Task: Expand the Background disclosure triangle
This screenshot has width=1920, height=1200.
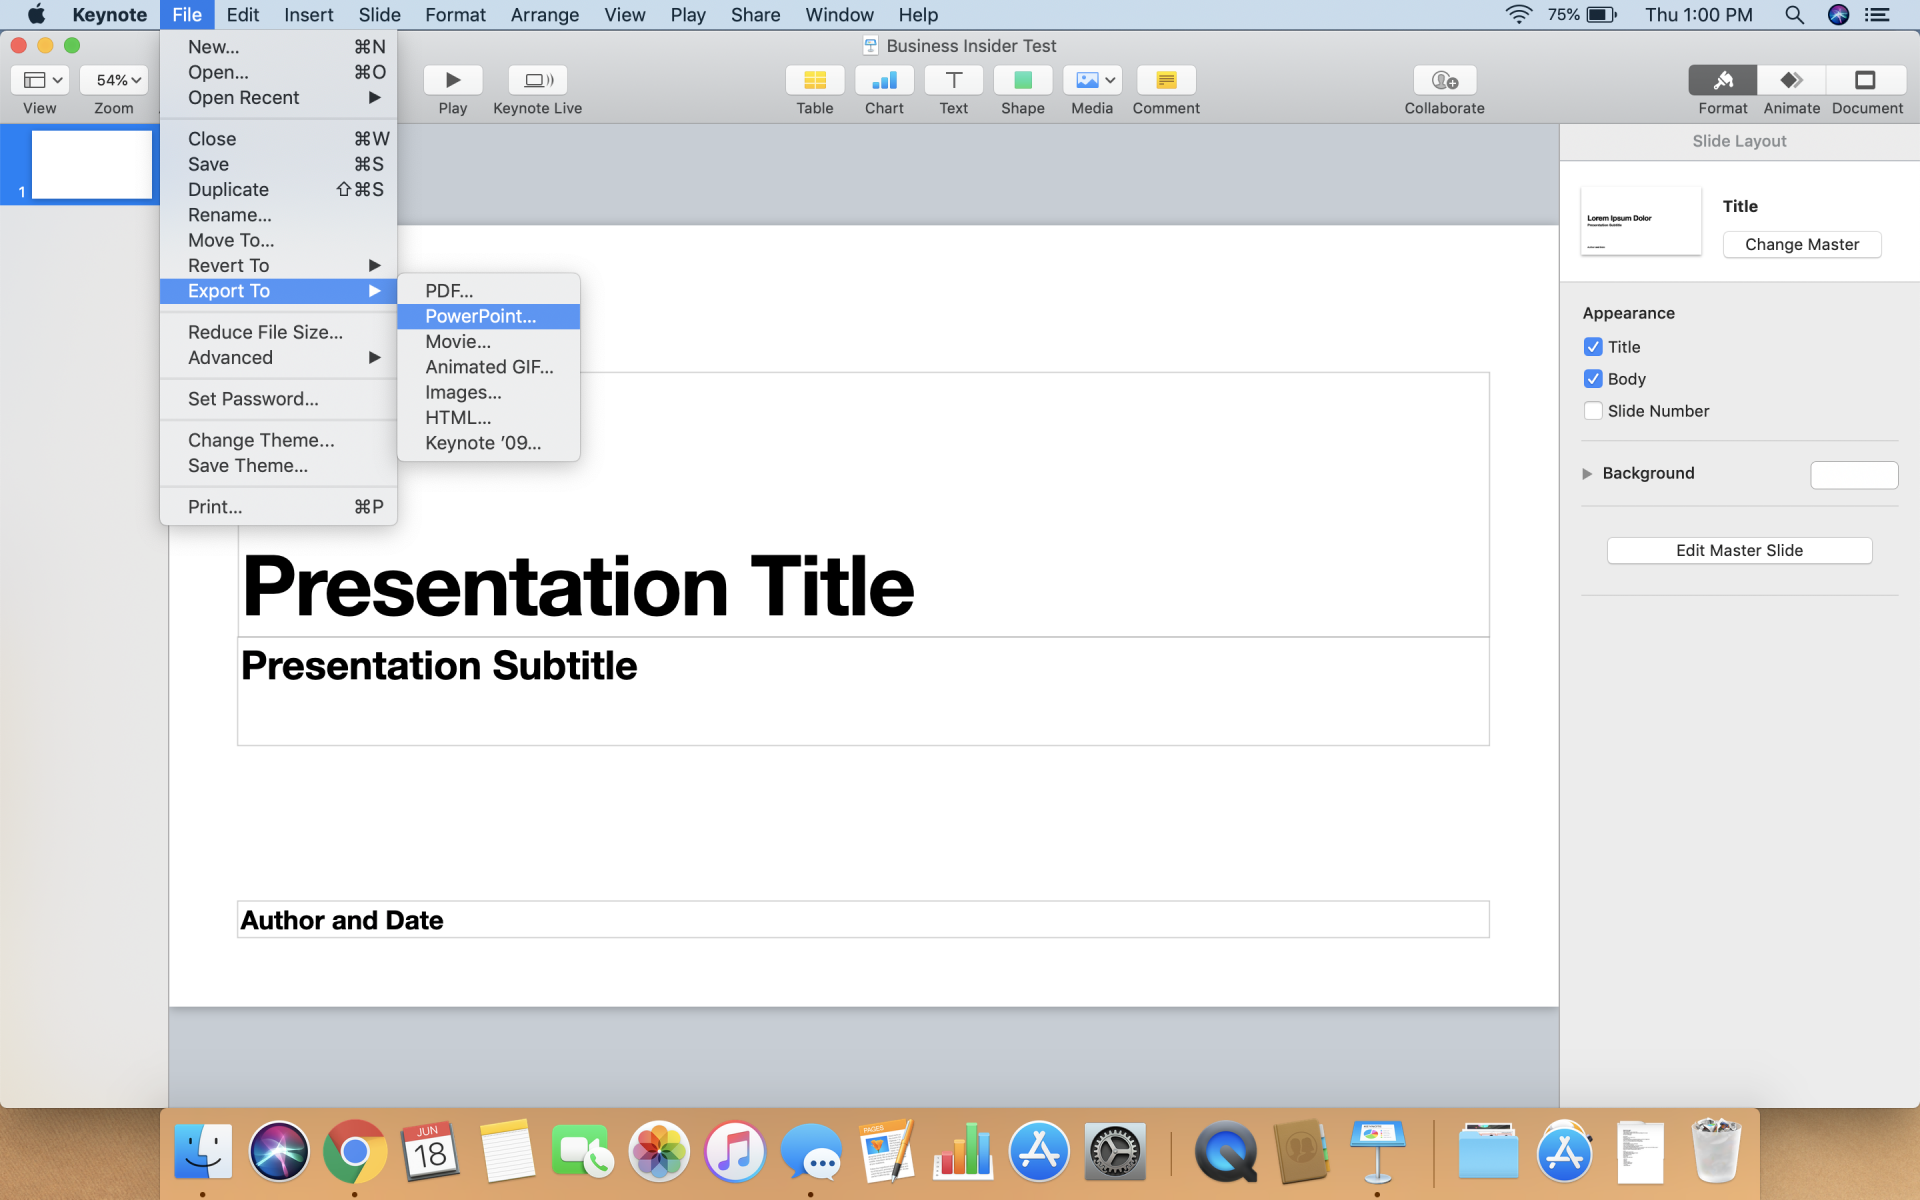Action: coord(1587,474)
